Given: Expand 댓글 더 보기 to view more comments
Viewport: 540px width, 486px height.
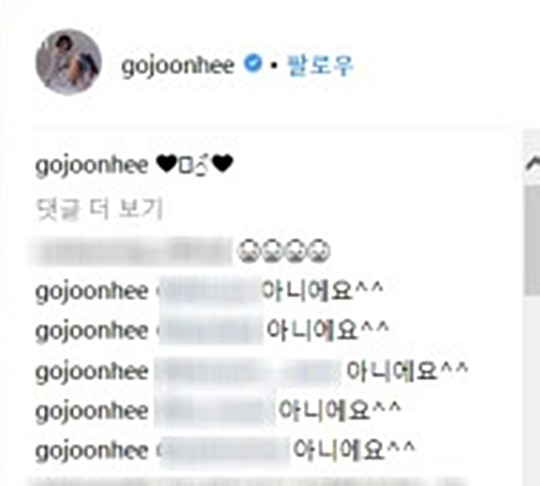Looking at the screenshot, I should tap(100, 209).
